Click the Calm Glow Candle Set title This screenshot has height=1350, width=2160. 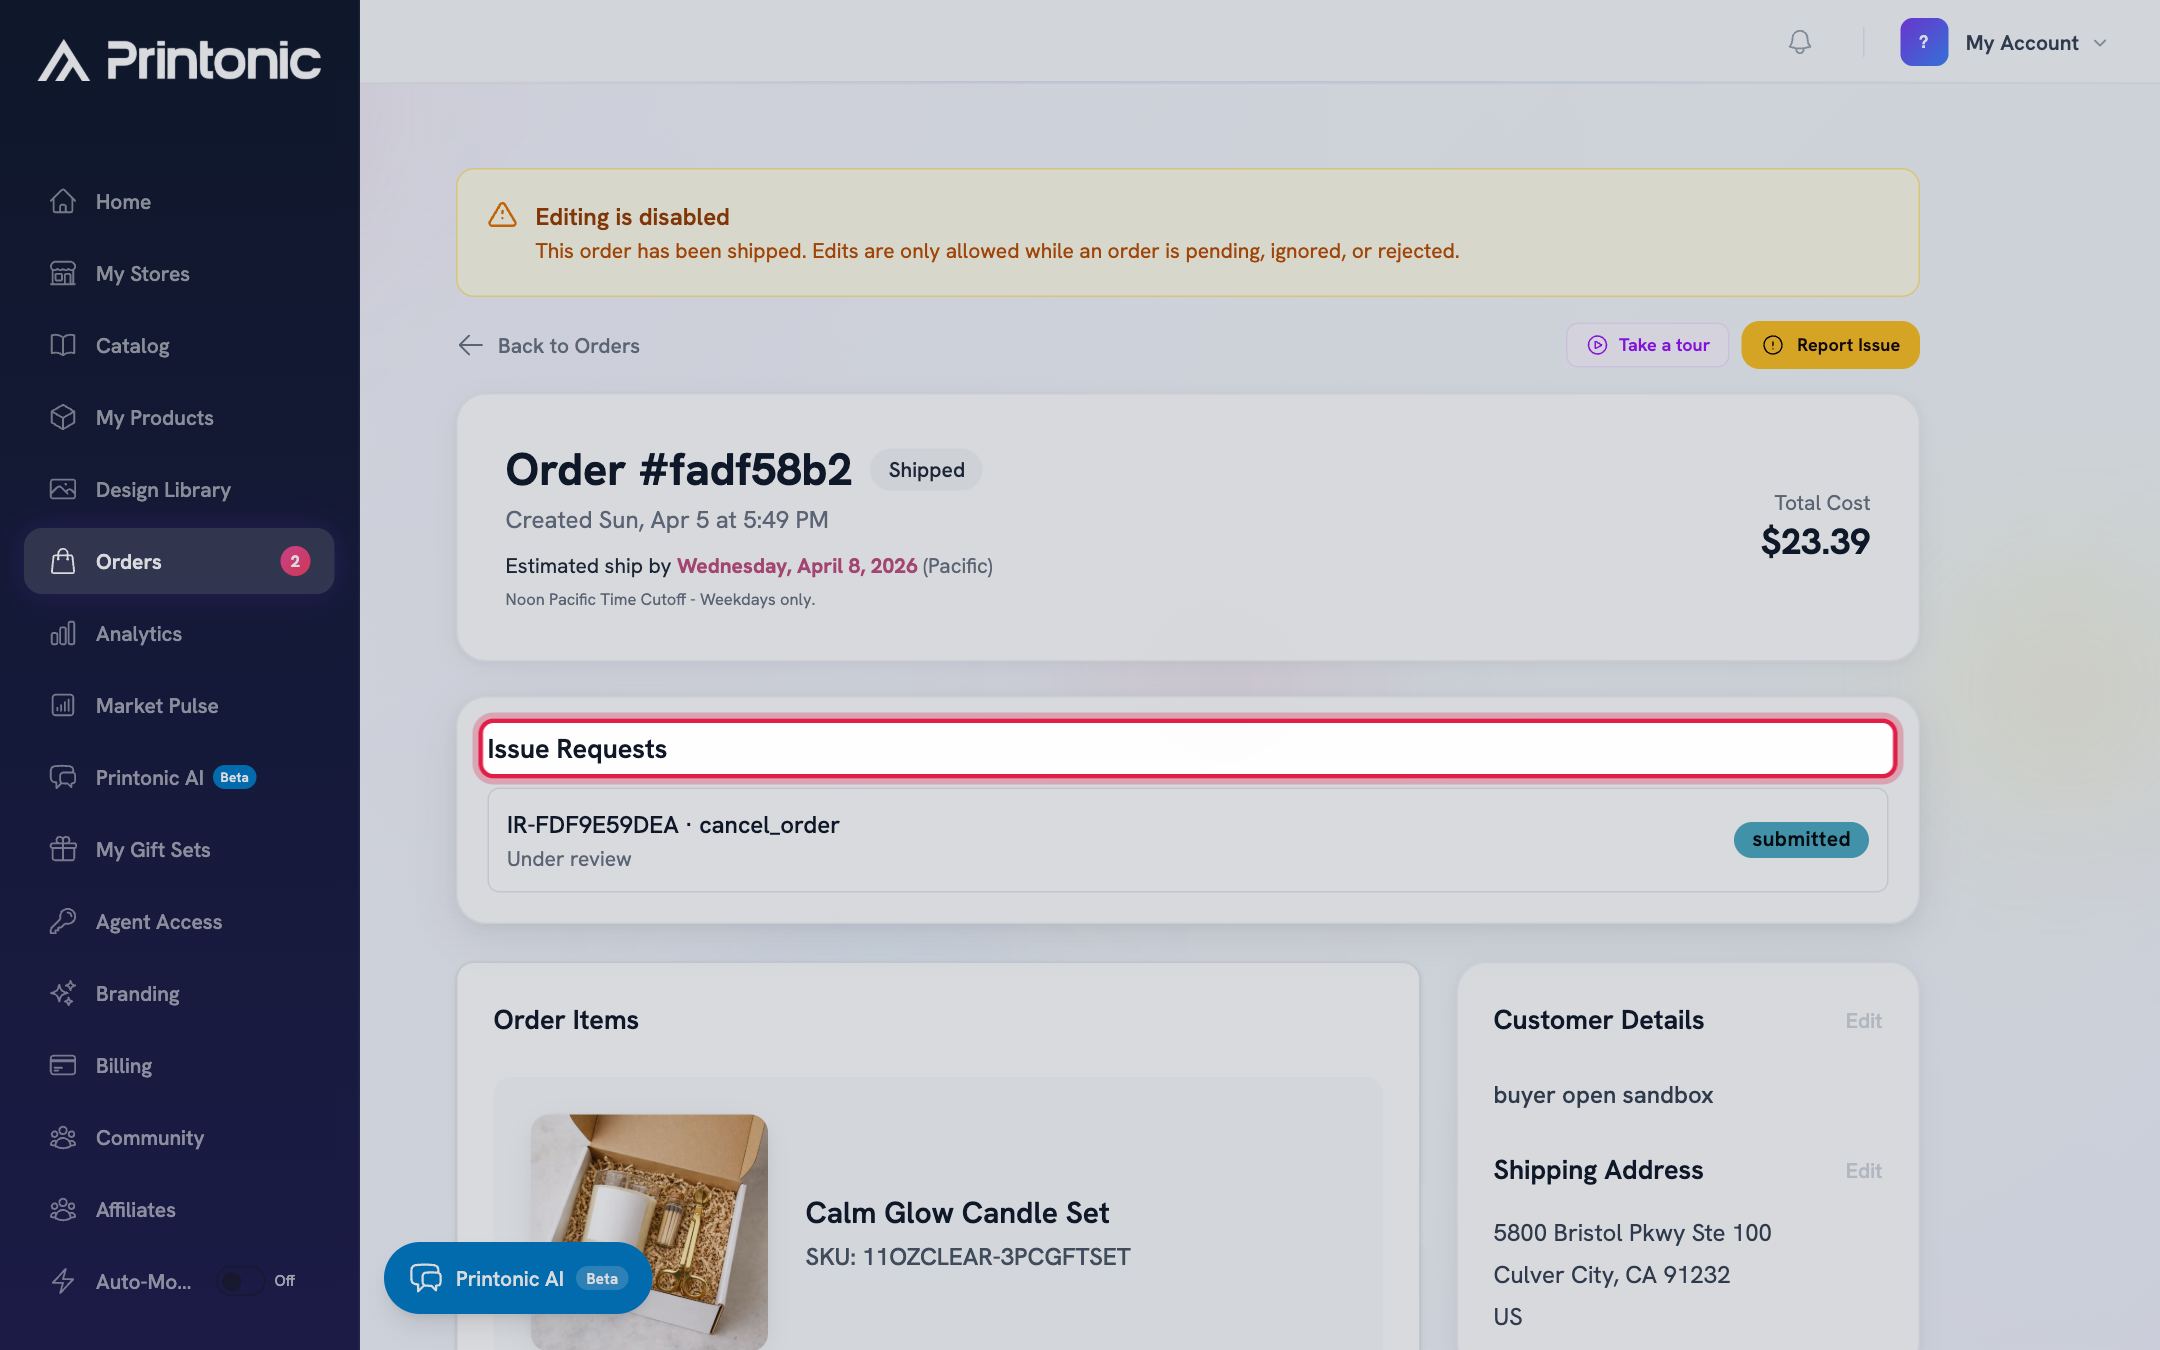click(957, 1212)
